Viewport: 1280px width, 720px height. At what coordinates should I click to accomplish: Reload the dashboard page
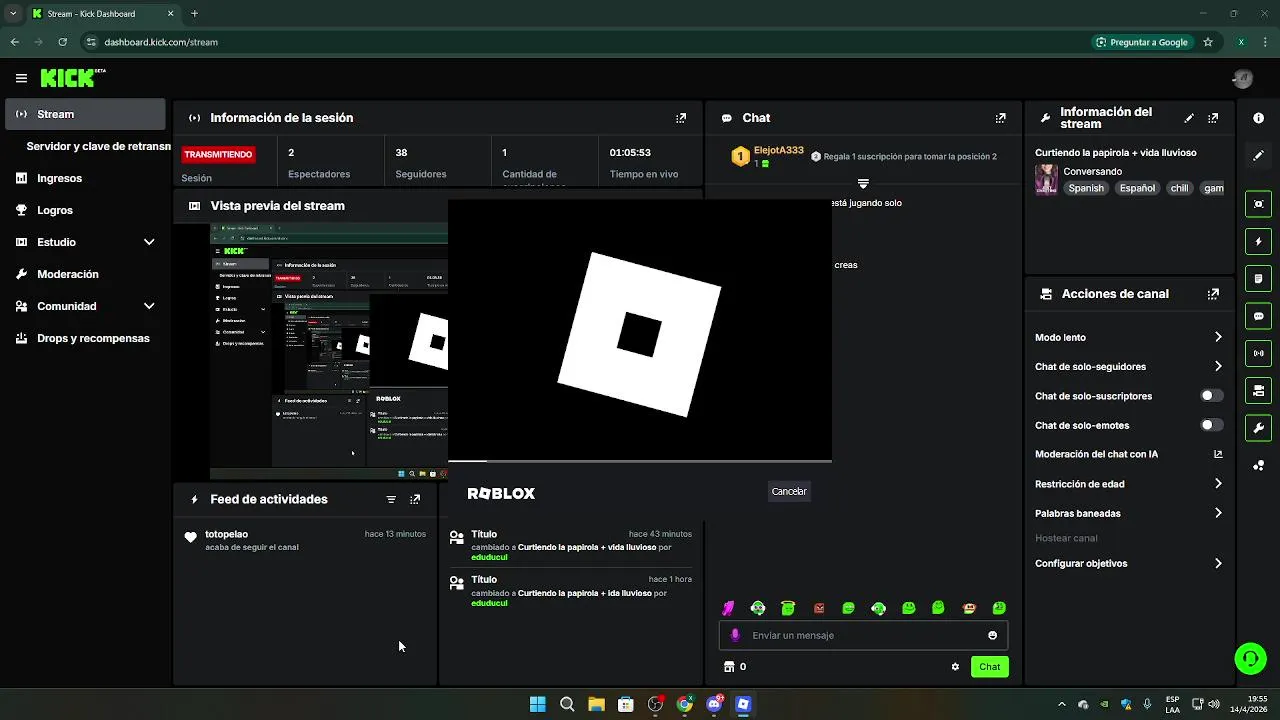tap(62, 42)
